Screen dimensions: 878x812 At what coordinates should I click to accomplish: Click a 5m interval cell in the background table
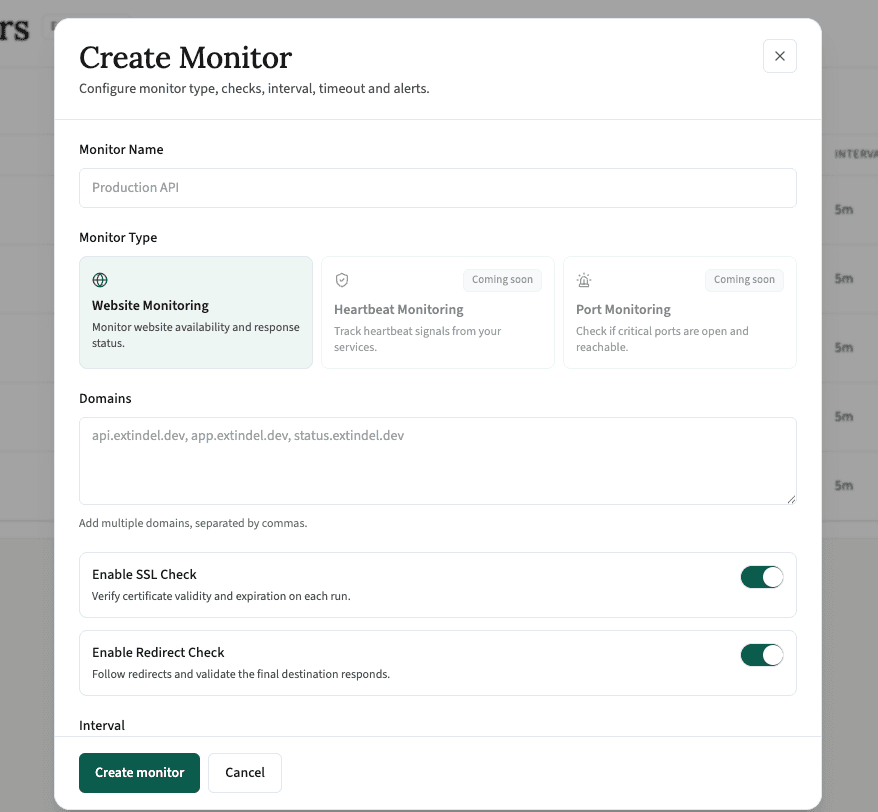(x=846, y=210)
